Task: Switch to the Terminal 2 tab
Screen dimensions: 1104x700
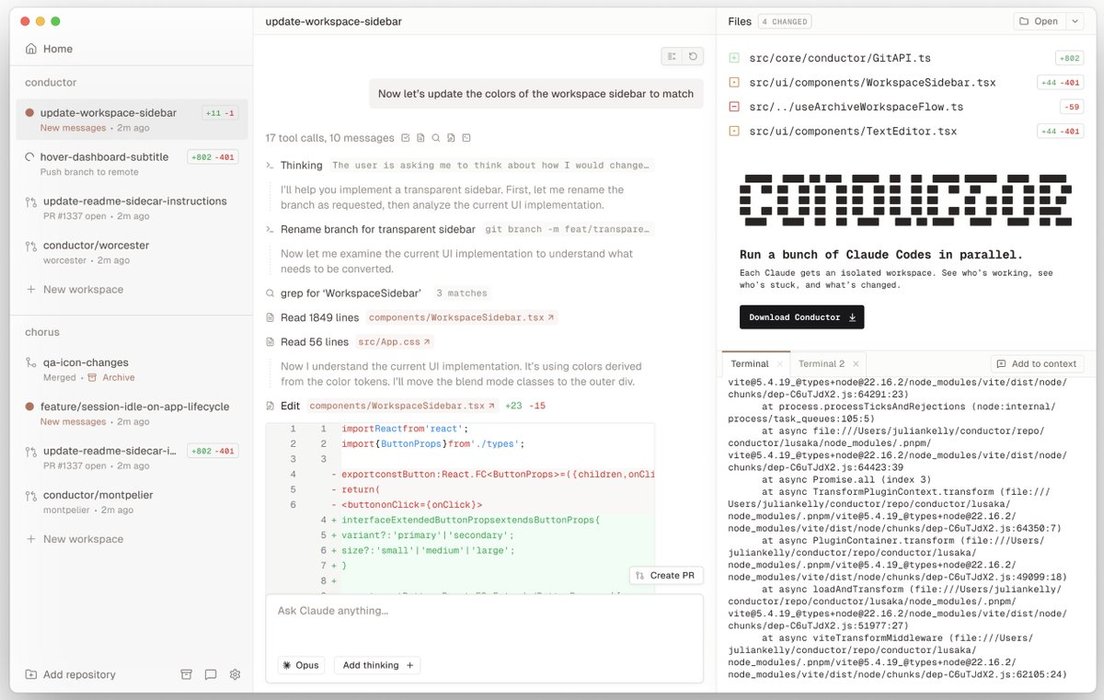Action: click(x=820, y=364)
